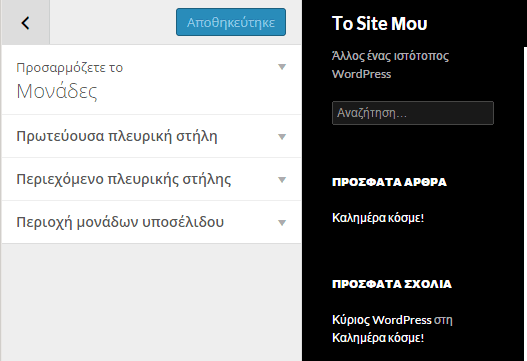This screenshot has width=527, height=361.
Task: Expand arrow beside Περιεχόμενο πλευρικής στήλης
Action: [282, 179]
